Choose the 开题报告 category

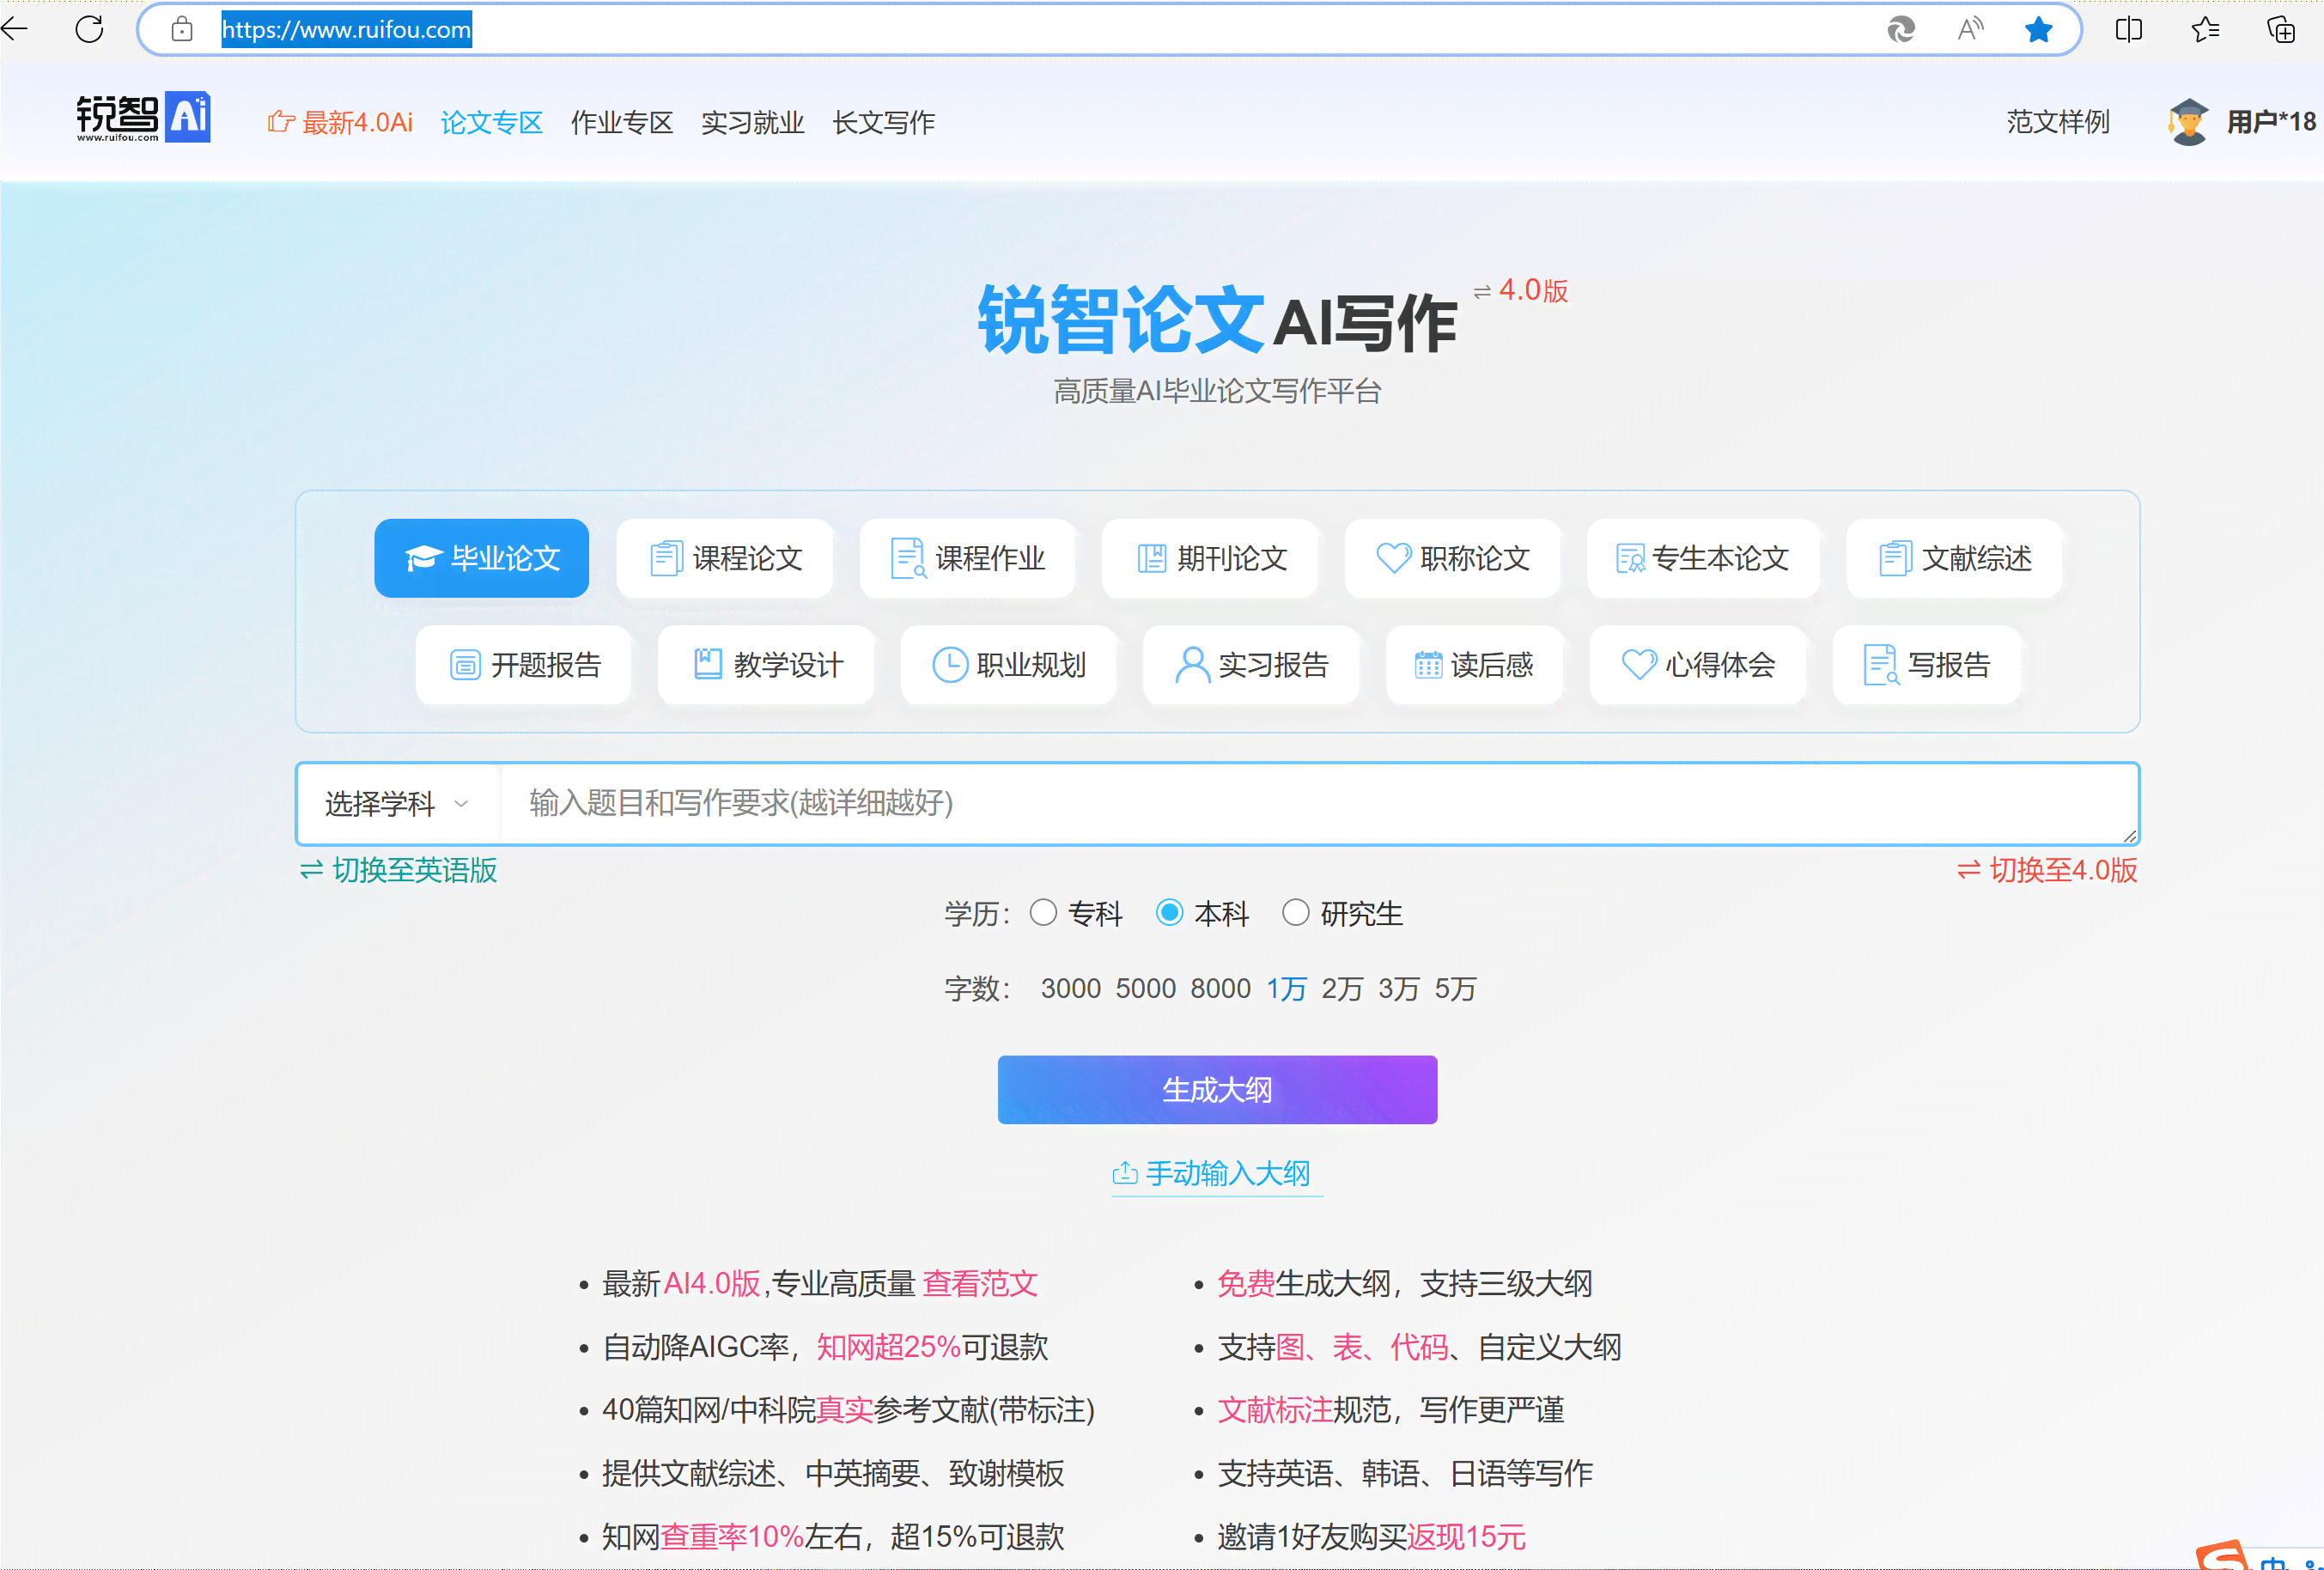tap(524, 665)
